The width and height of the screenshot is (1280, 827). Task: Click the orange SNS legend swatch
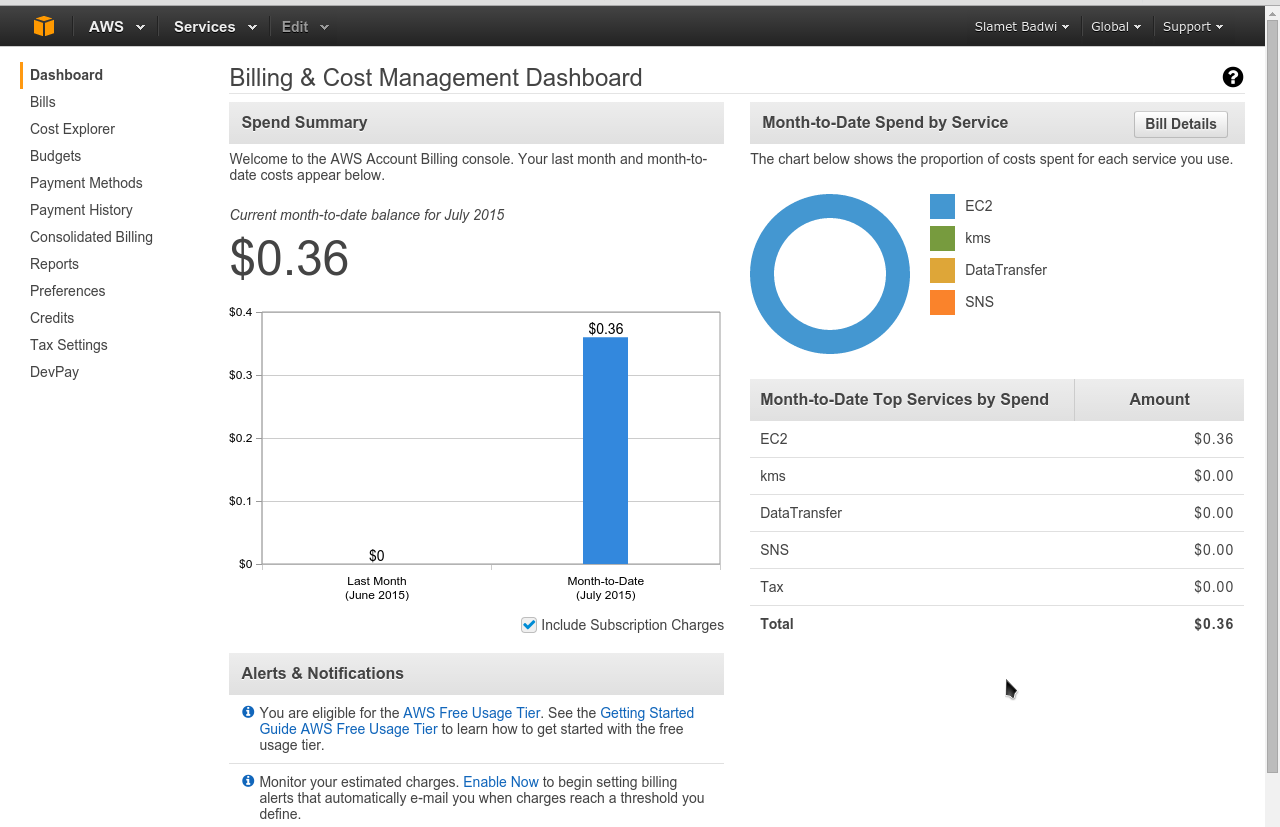coord(942,302)
